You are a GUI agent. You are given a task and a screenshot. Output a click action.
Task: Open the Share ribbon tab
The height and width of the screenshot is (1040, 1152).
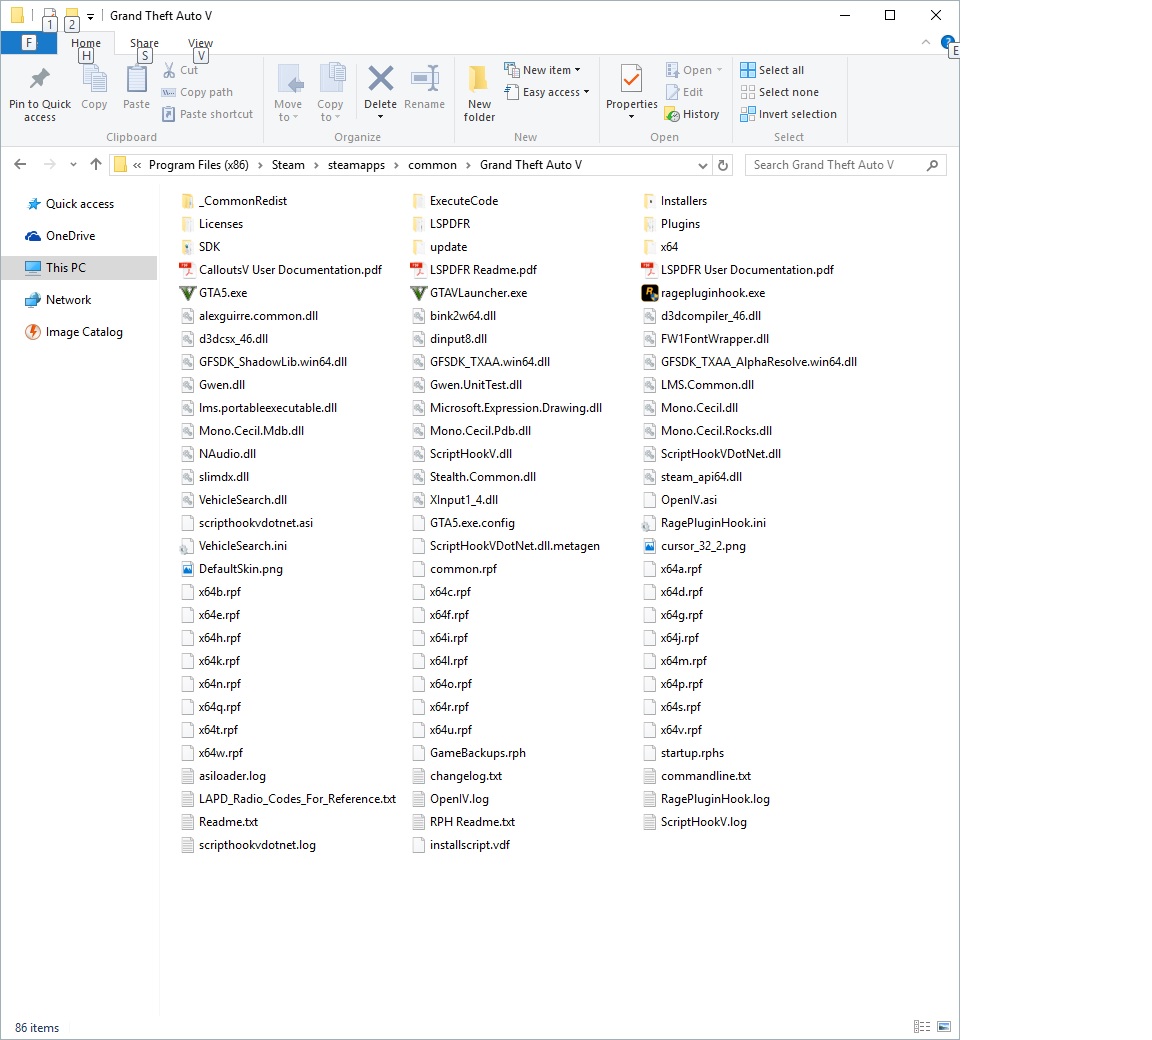pos(144,43)
